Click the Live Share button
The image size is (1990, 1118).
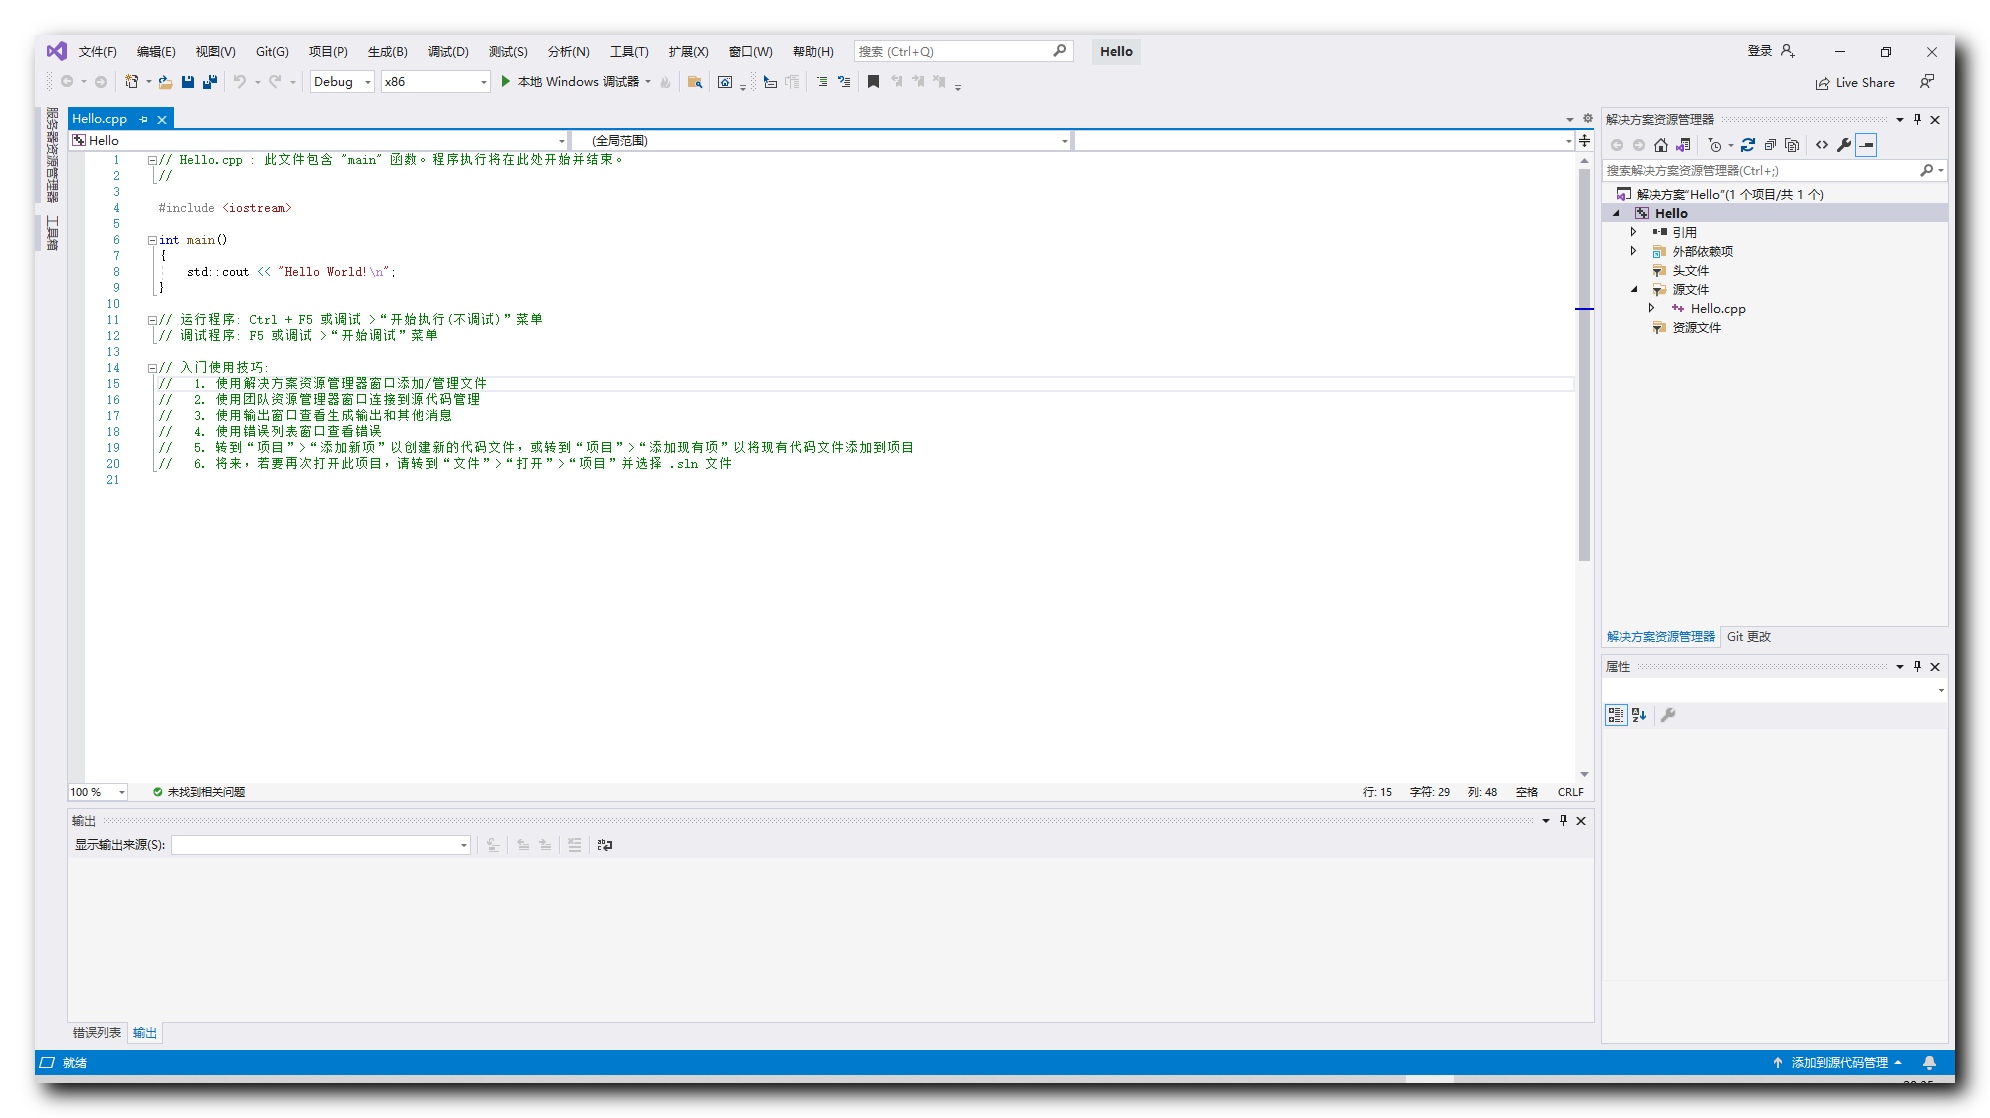[1856, 83]
